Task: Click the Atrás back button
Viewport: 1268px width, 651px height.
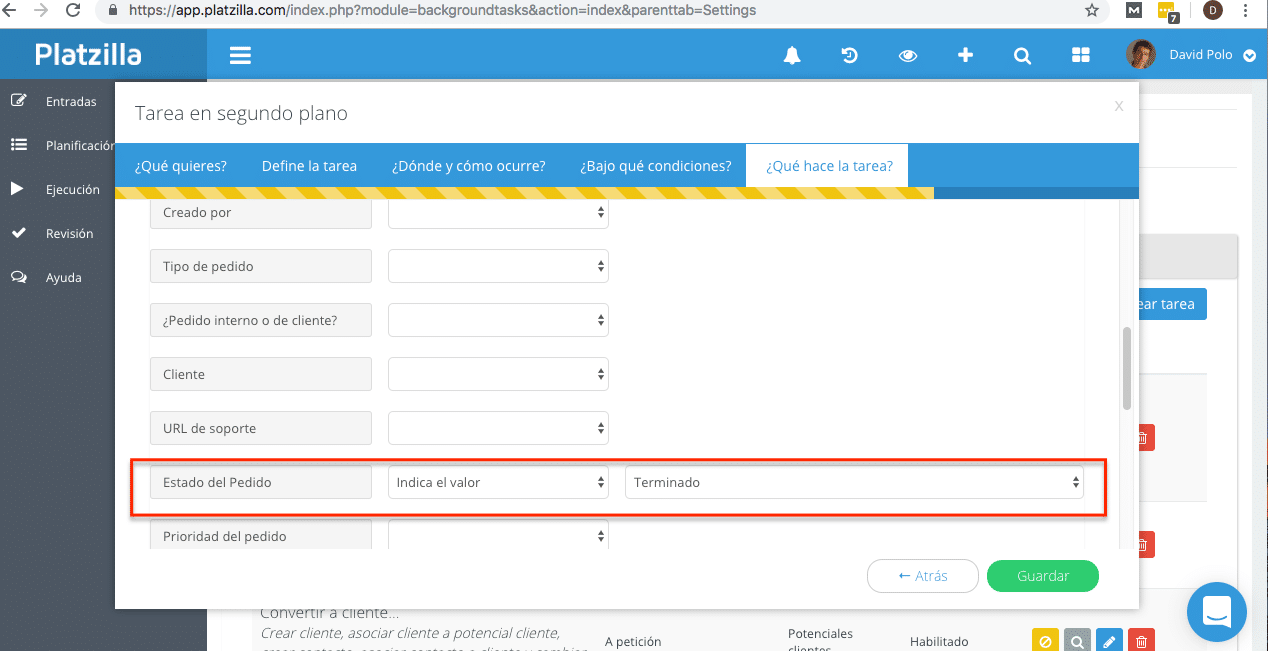Action: pos(922,576)
